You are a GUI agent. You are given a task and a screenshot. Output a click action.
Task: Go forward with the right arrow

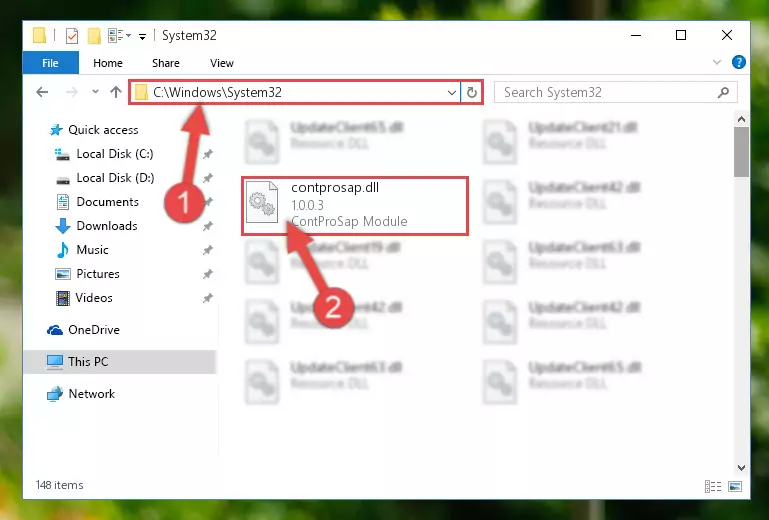pos(72,92)
